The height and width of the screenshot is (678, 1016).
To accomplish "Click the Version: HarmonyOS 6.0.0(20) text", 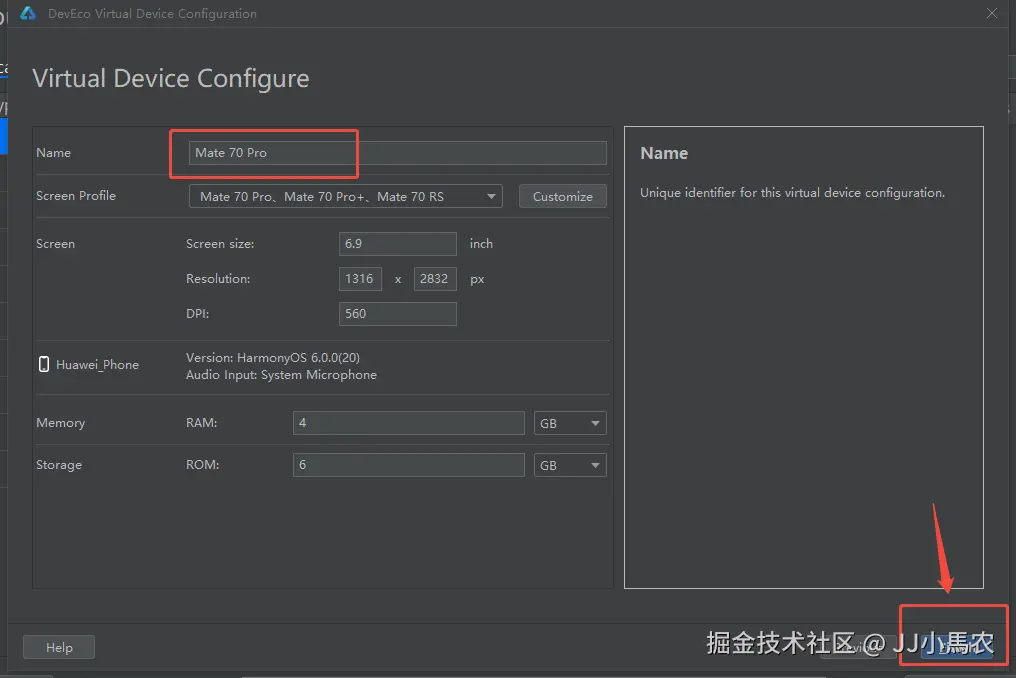I will pos(273,357).
